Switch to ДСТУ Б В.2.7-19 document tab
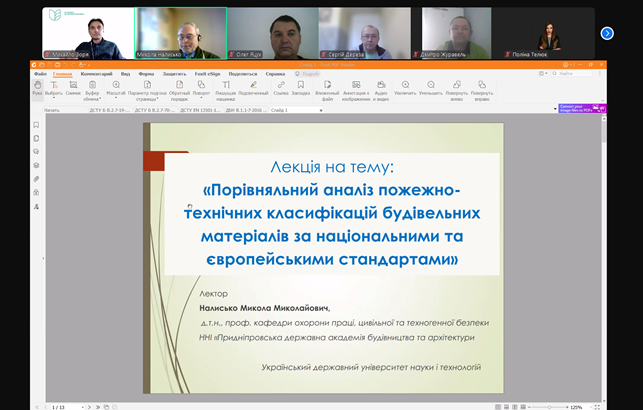Viewport: 643px width, 410px height. pyautogui.click(x=110, y=110)
